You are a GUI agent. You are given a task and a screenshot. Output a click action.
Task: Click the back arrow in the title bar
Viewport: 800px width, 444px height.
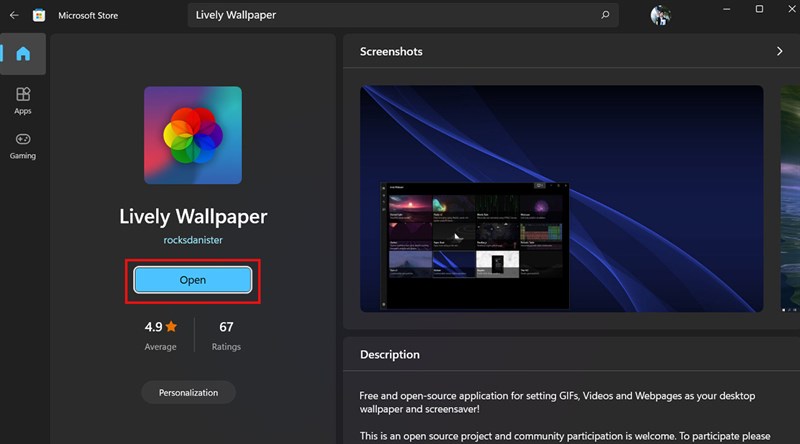[x=14, y=15]
